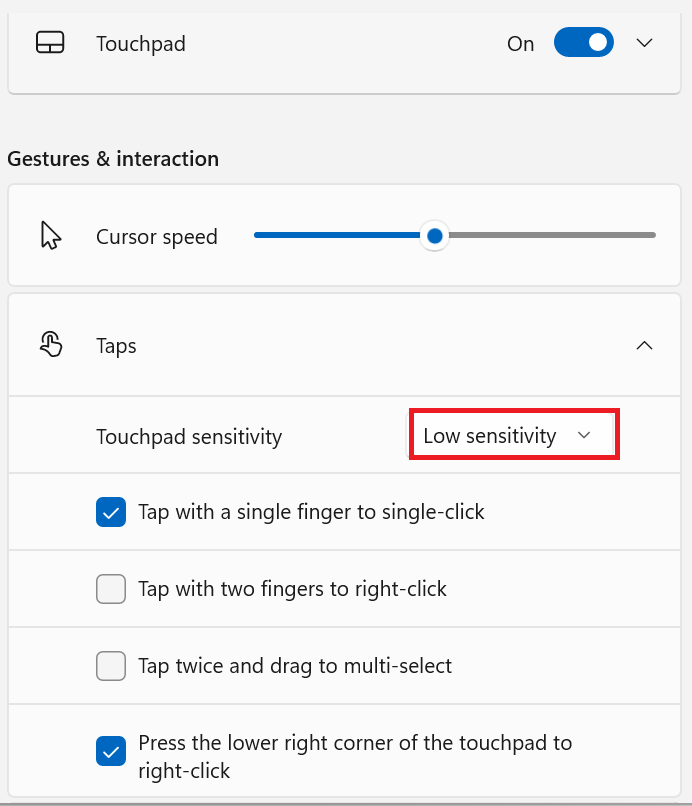Turn off the Touchpad toggle switch
This screenshot has height=806, width=692.
pyautogui.click(x=583, y=43)
